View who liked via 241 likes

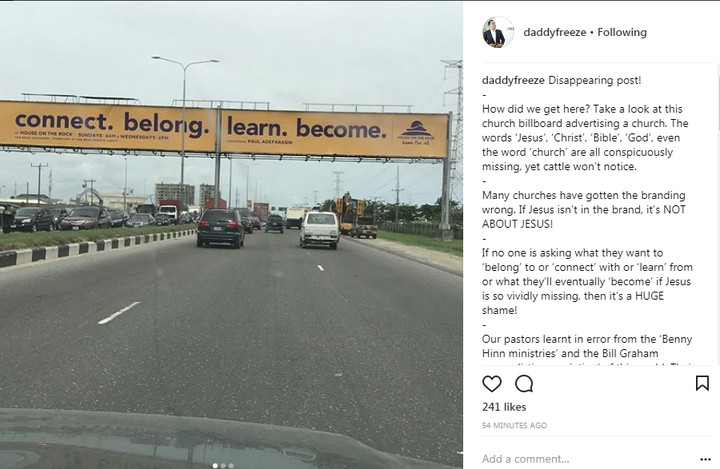pyautogui.click(x=504, y=407)
